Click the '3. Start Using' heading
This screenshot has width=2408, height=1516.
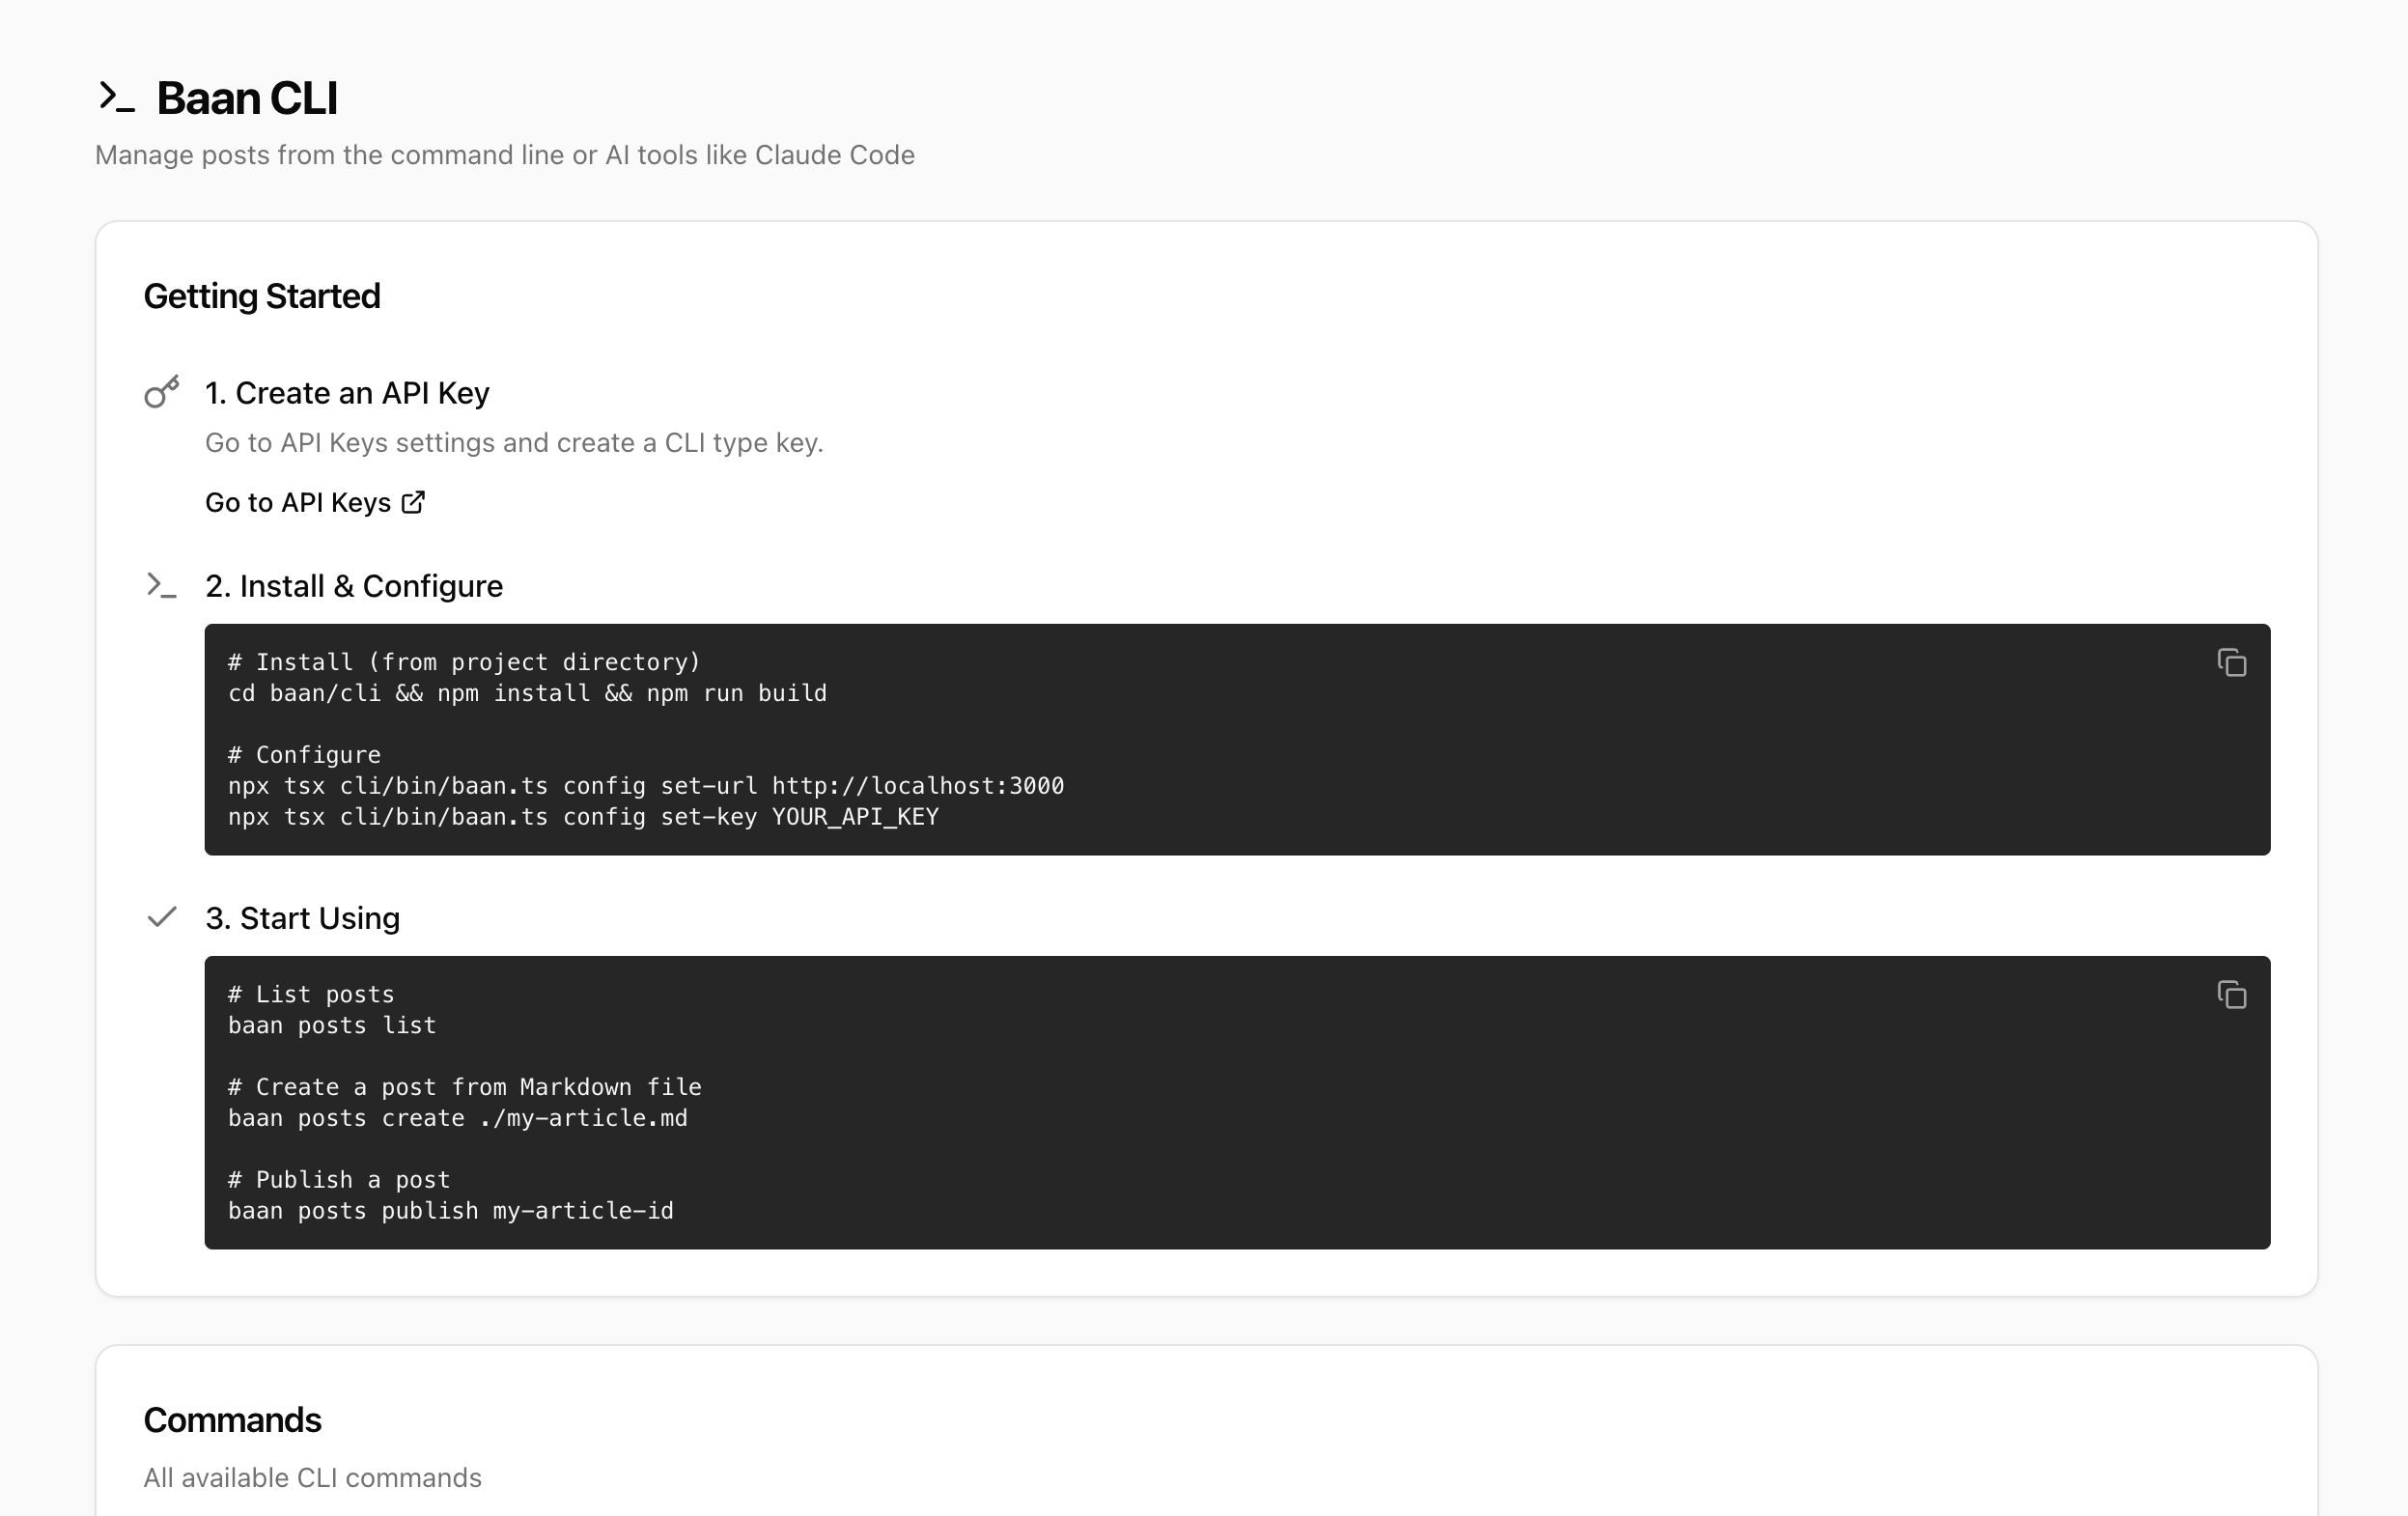[x=302, y=918]
